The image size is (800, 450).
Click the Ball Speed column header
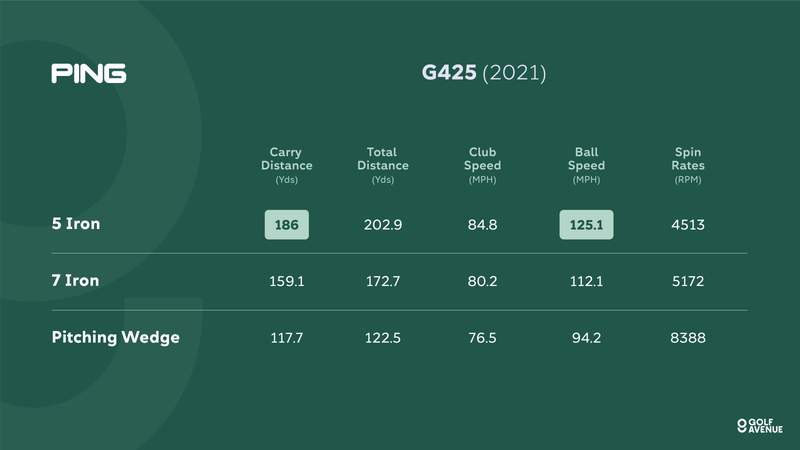click(x=586, y=165)
